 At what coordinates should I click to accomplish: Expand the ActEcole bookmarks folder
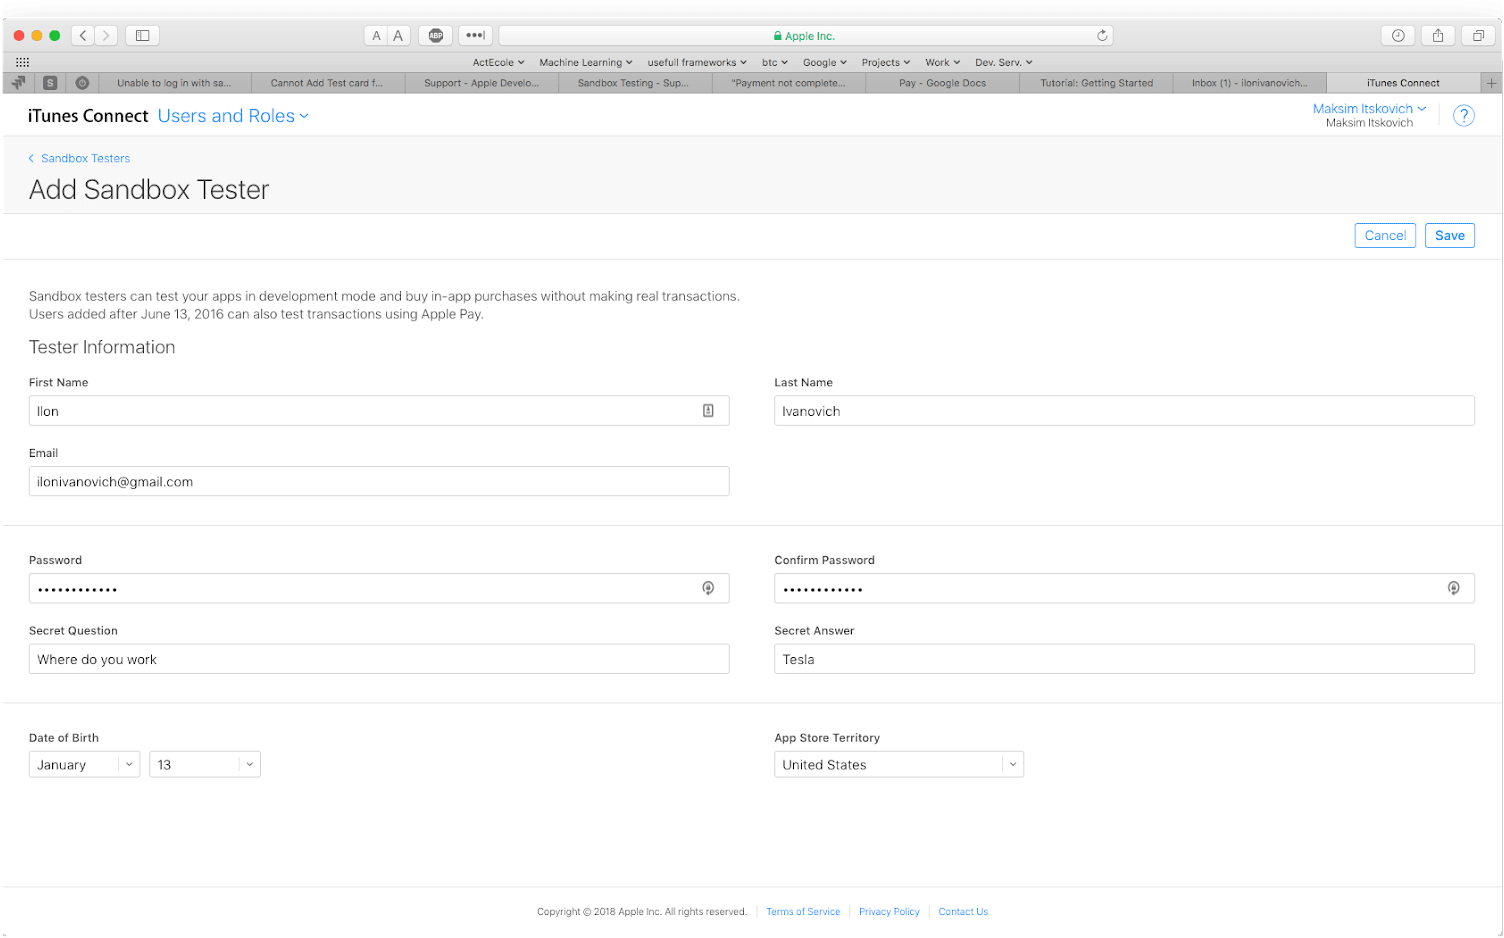[x=498, y=62]
